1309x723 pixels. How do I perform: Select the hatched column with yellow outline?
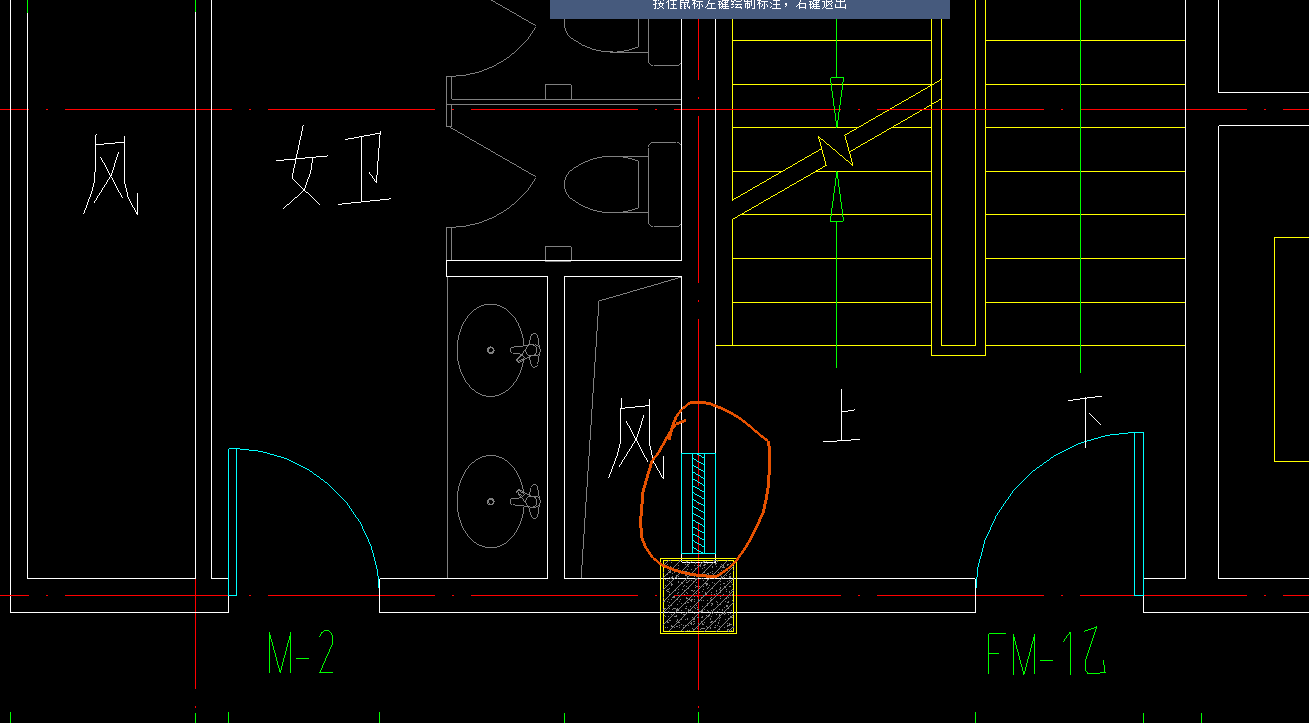click(699, 596)
